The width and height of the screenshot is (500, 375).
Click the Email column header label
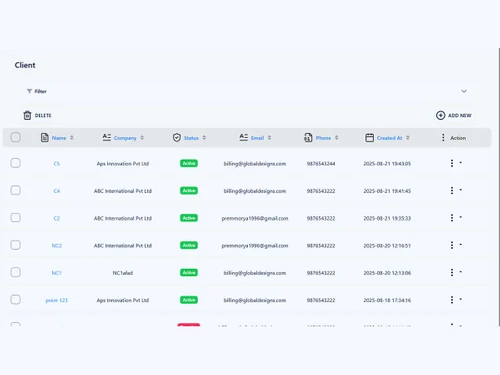pyautogui.click(x=257, y=138)
